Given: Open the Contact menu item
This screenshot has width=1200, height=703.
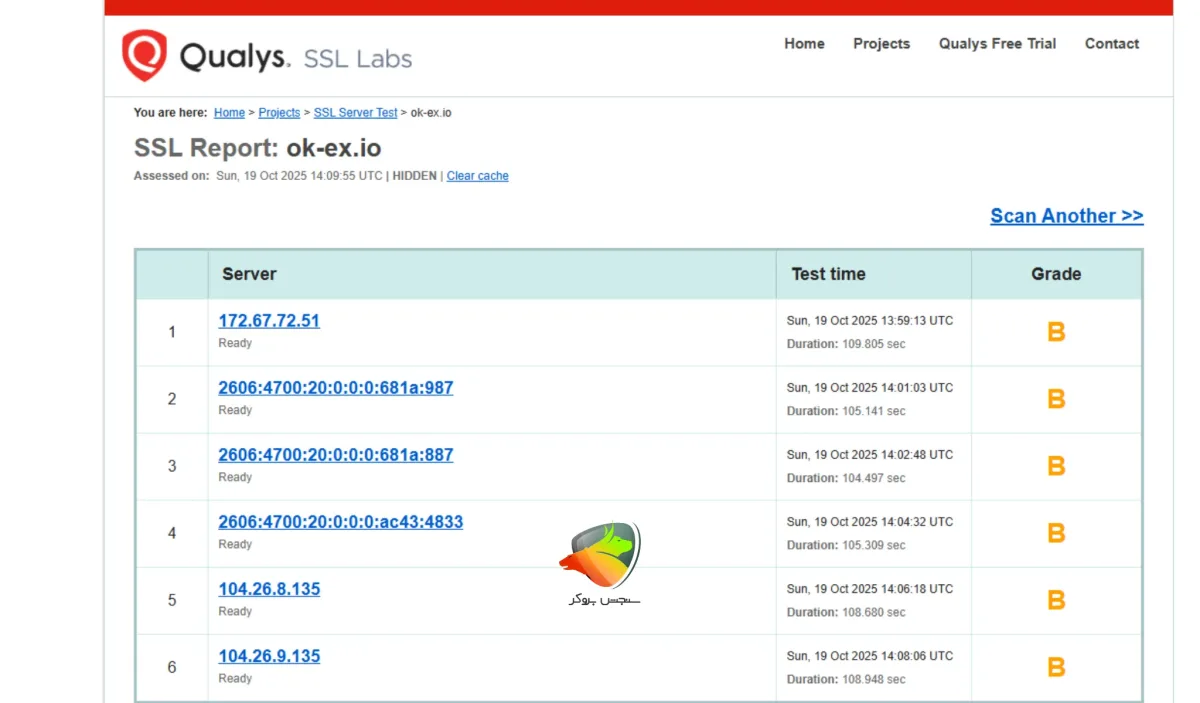Looking at the screenshot, I should pyautogui.click(x=1112, y=44).
